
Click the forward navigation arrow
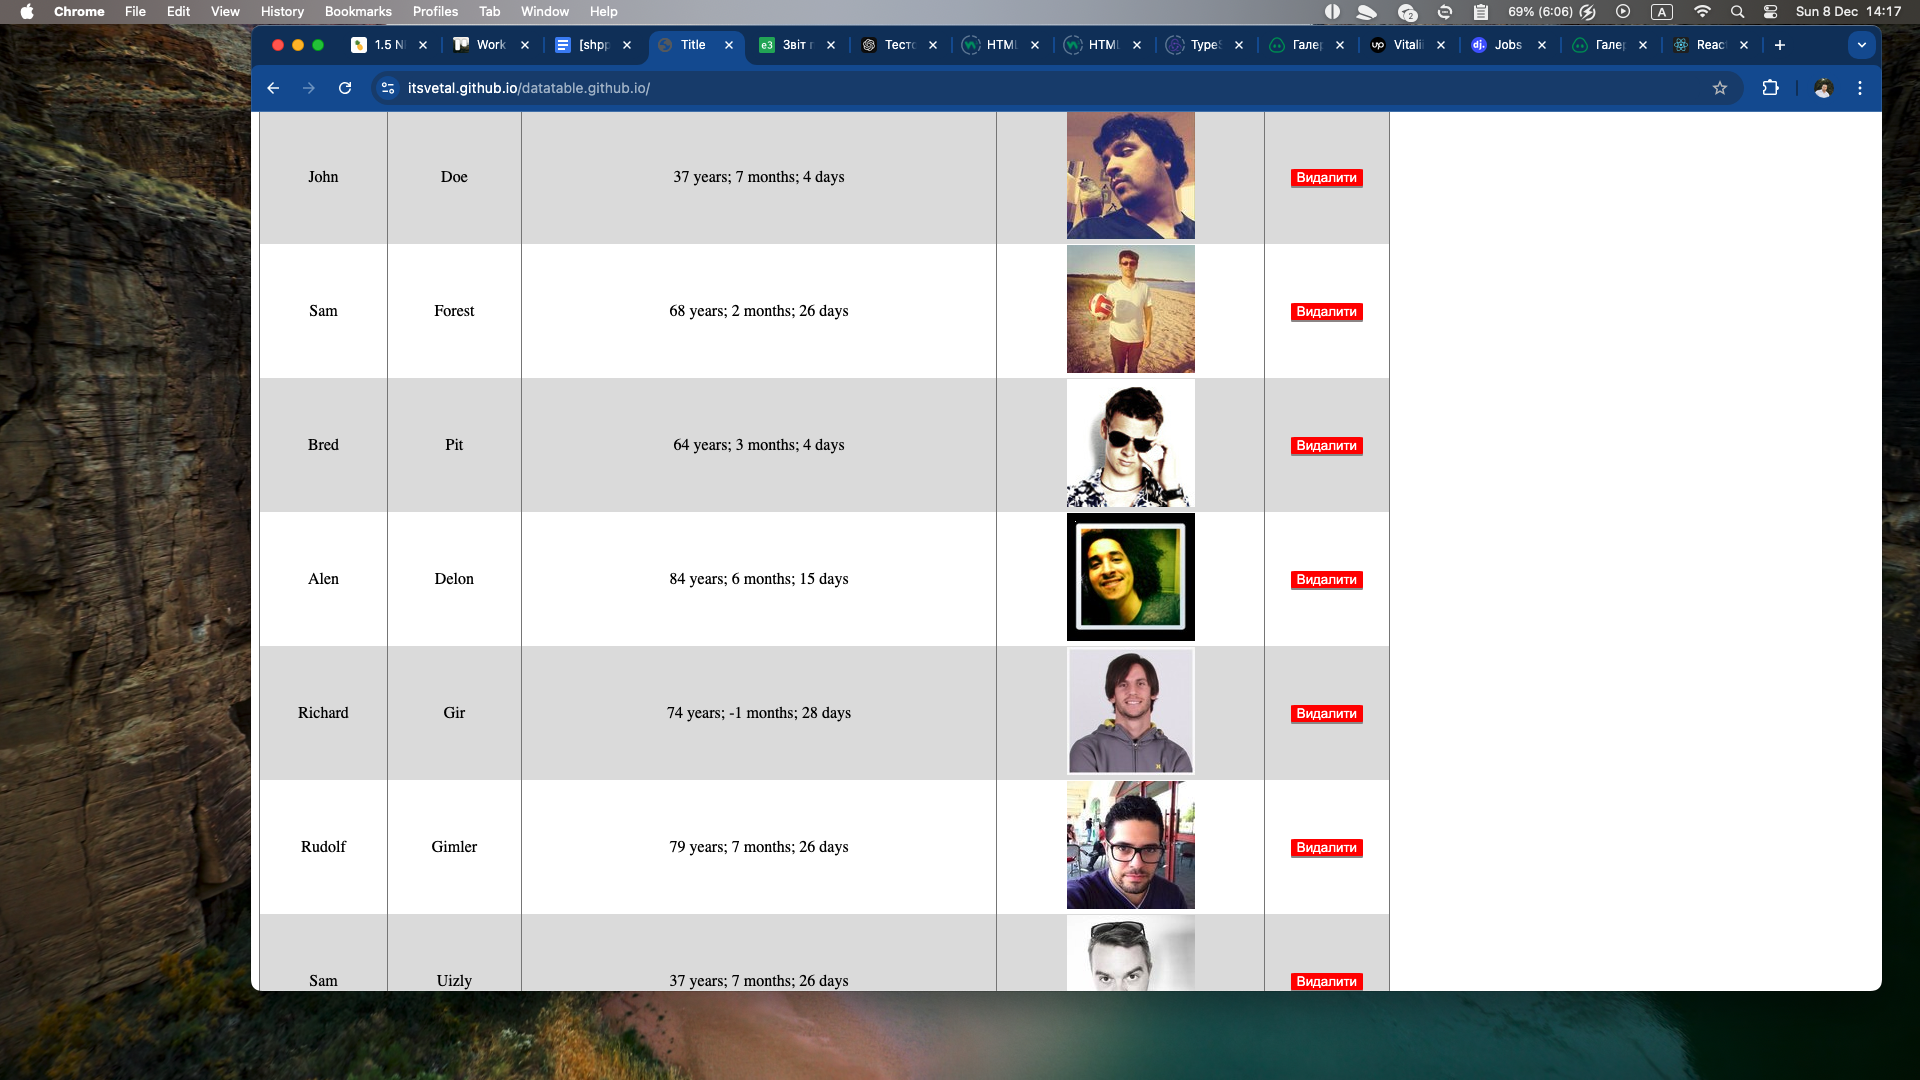click(309, 88)
